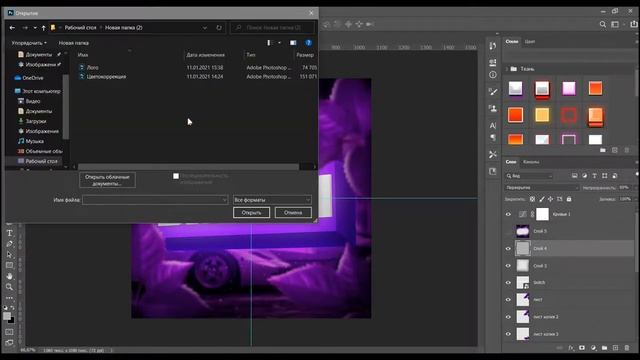The height and width of the screenshot is (360, 640).
Task: Click the Quick Mask mode icon
Action: pos(9,332)
